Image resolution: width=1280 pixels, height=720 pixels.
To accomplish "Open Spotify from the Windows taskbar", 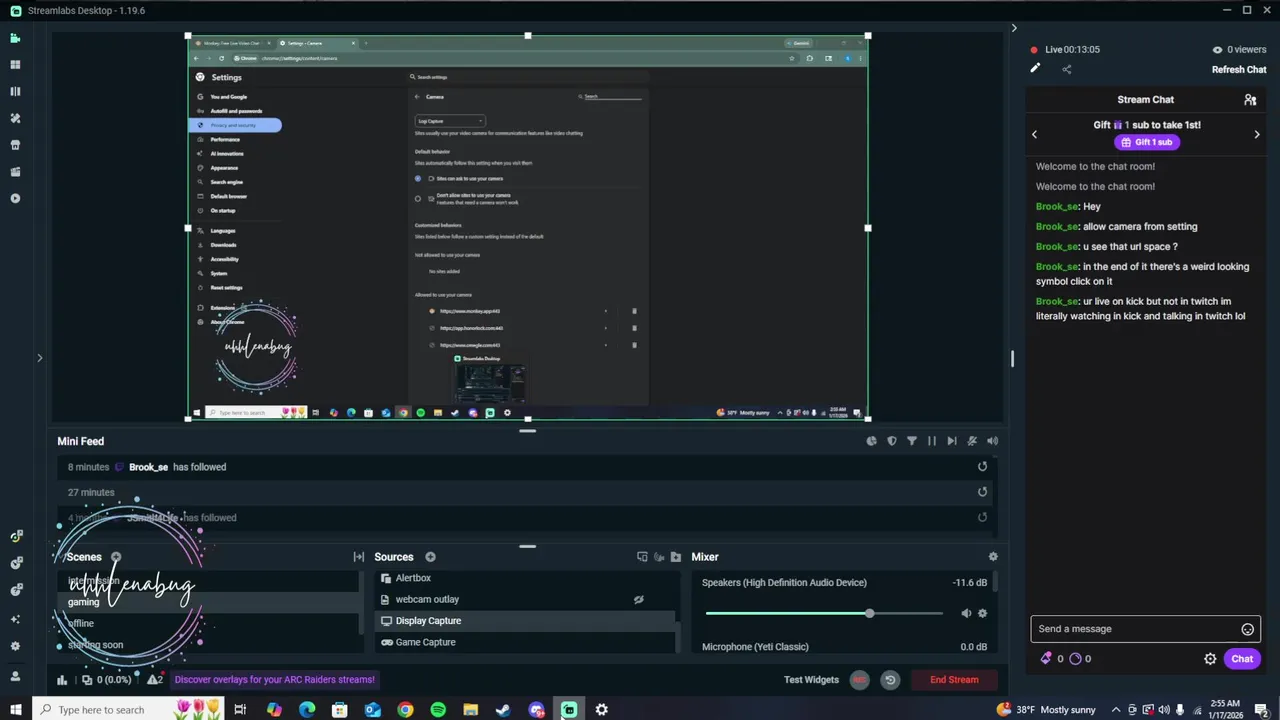I will tap(438, 710).
